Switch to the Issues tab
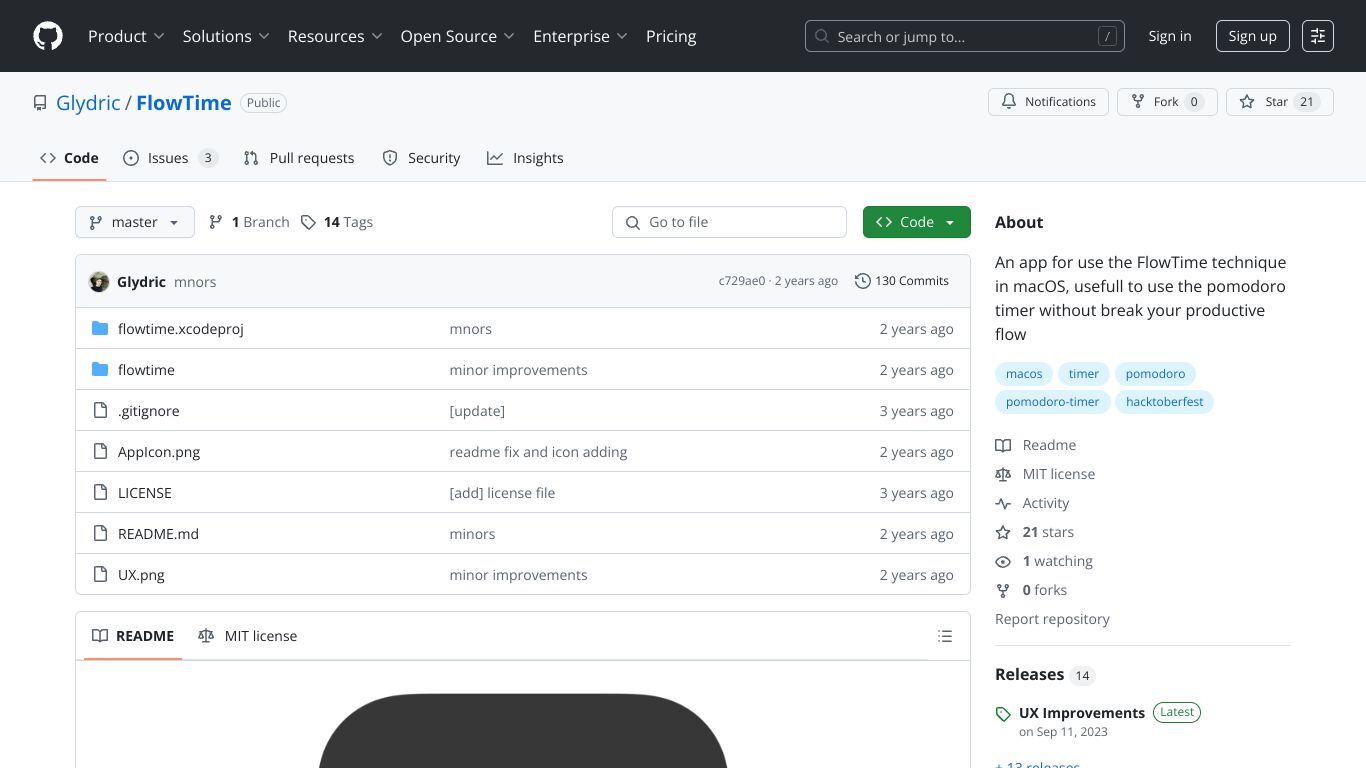 coord(170,158)
